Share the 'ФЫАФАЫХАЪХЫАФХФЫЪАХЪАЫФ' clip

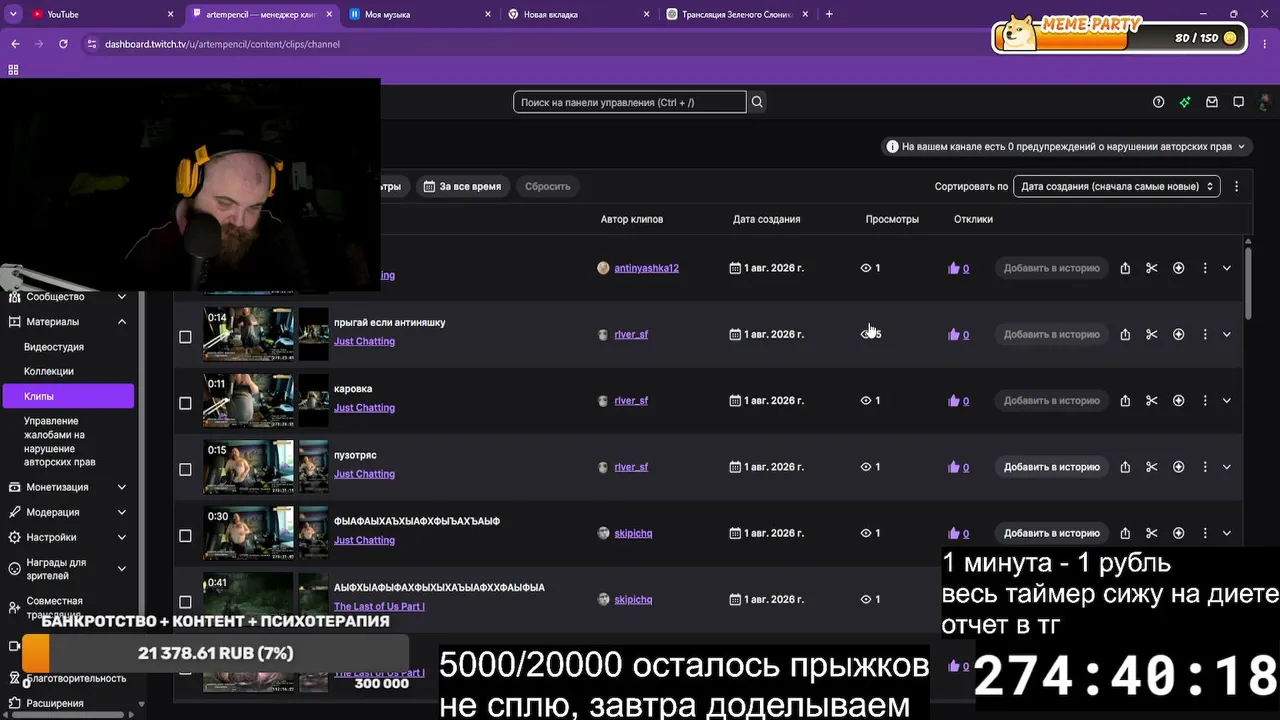[1125, 533]
